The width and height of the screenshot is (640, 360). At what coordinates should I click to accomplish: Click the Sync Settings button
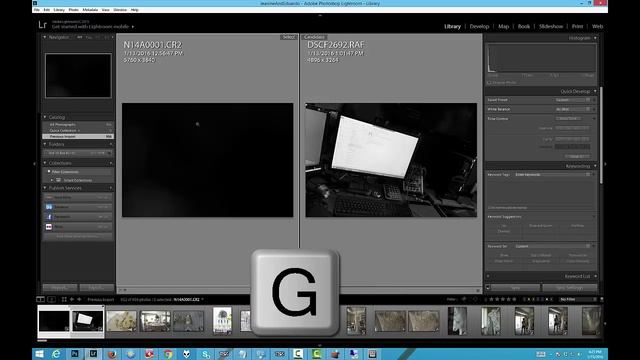point(569,288)
